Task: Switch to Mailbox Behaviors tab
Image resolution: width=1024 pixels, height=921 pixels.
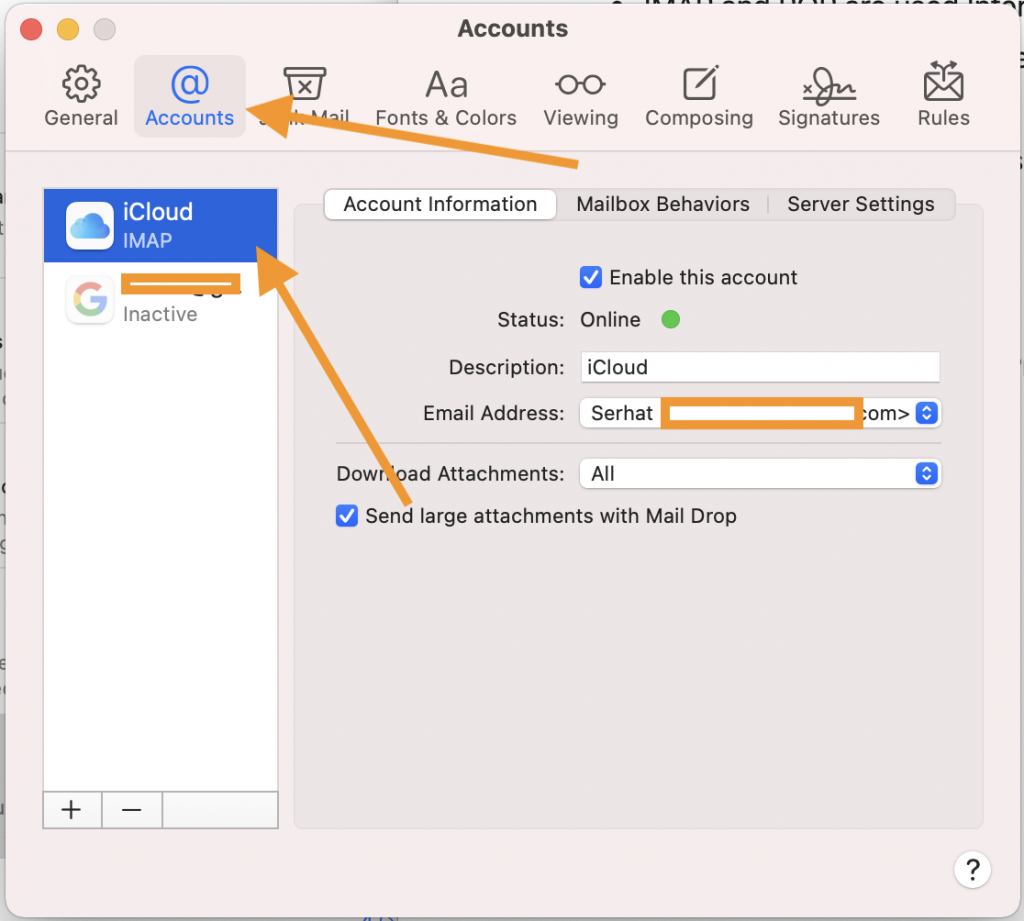Action: (662, 204)
